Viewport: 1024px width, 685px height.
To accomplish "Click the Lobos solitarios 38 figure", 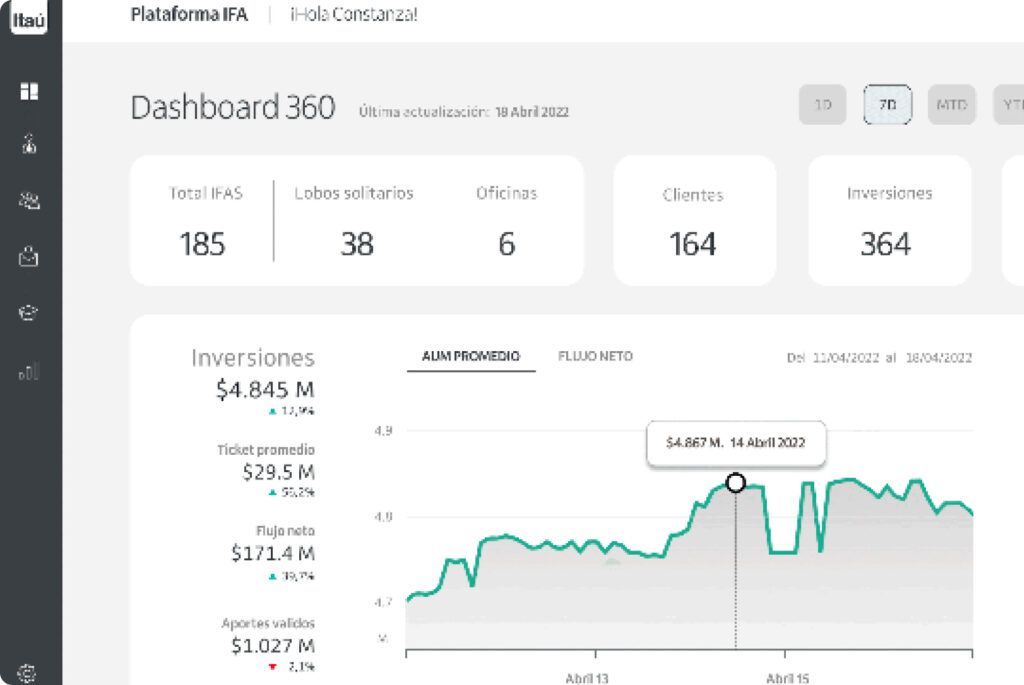I will tap(356, 243).
